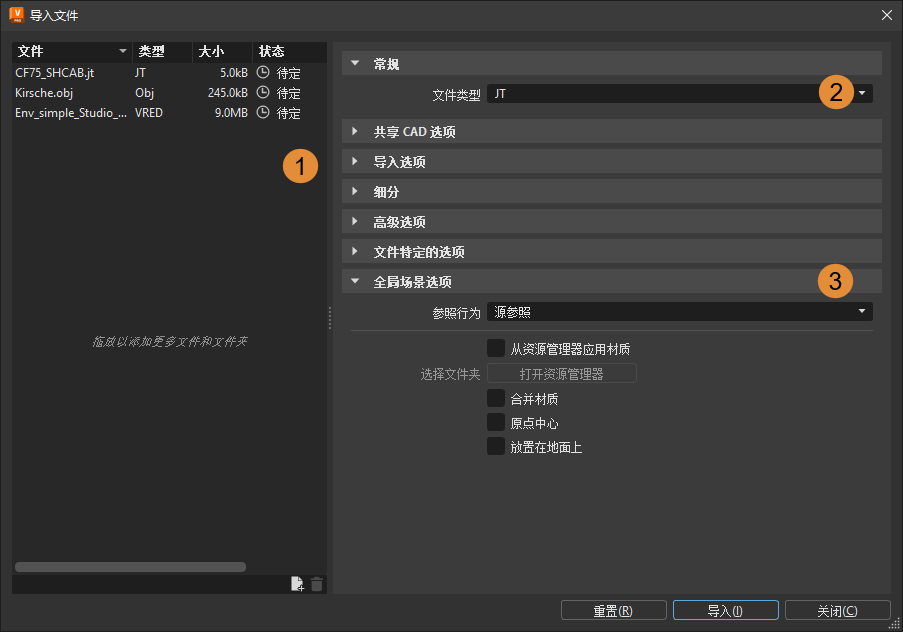
Task: Click the 导入 button
Action: (x=725, y=610)
